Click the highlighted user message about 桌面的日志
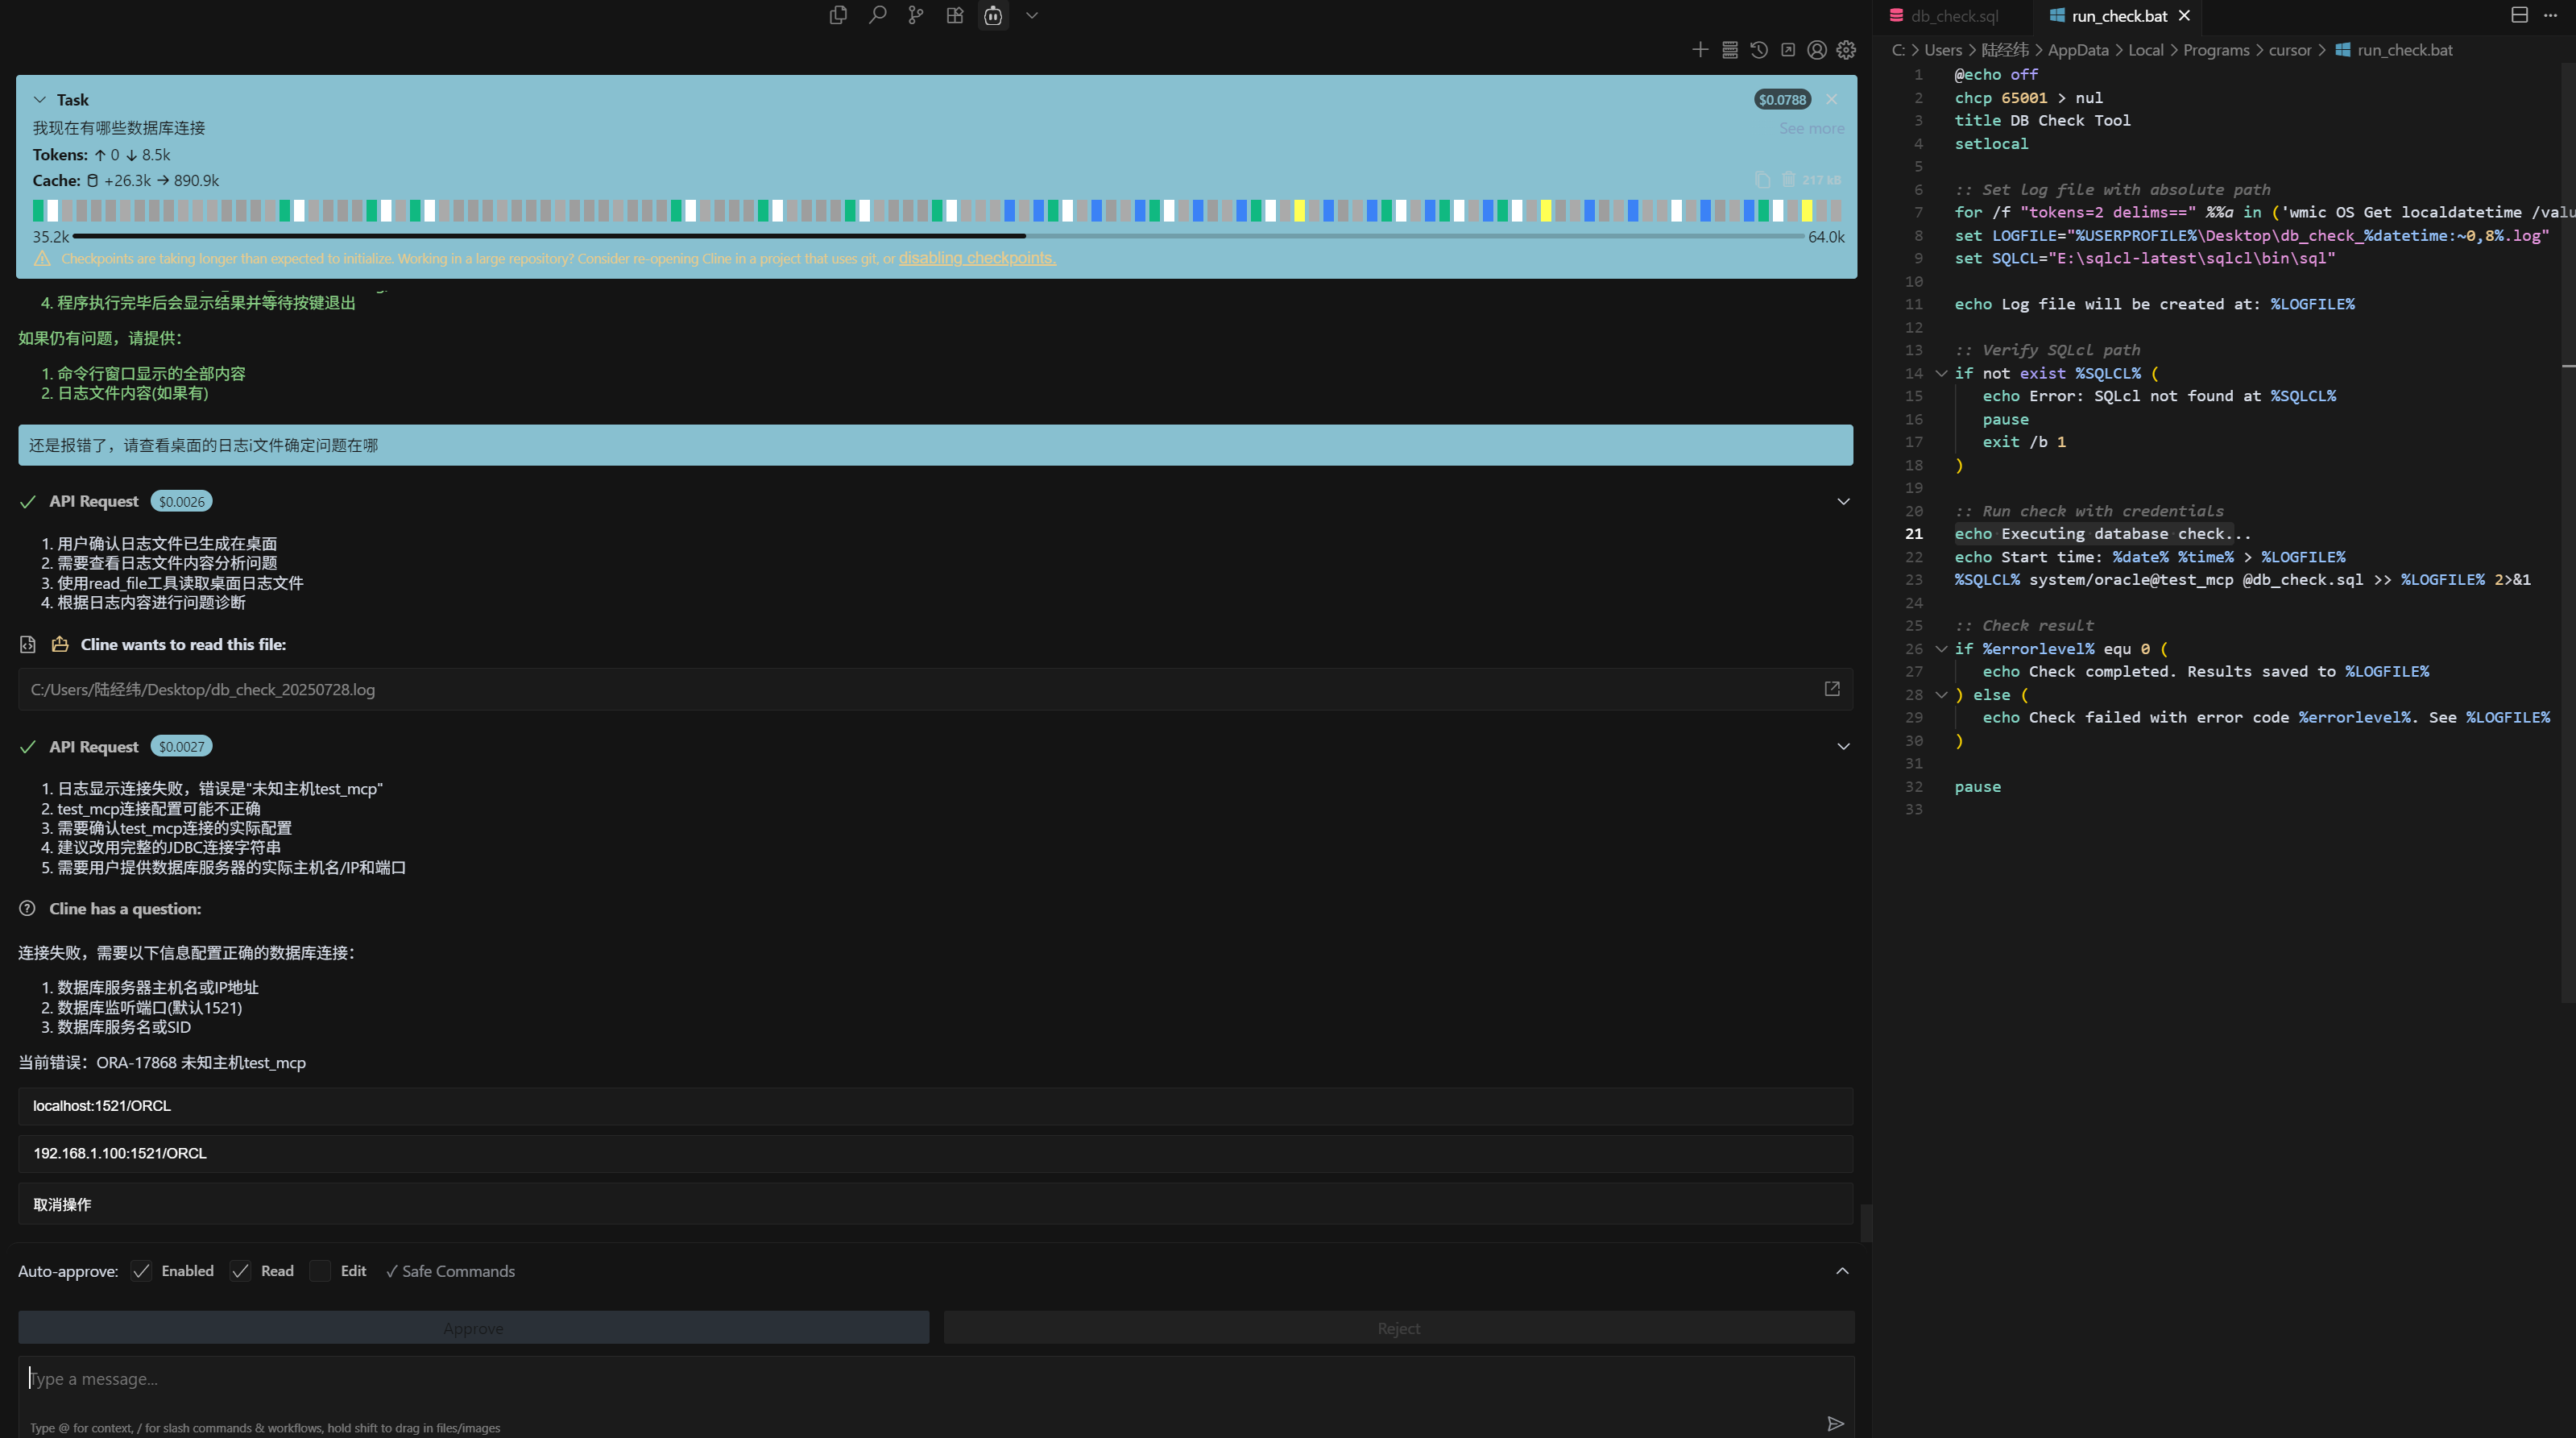 click(935, 445)
